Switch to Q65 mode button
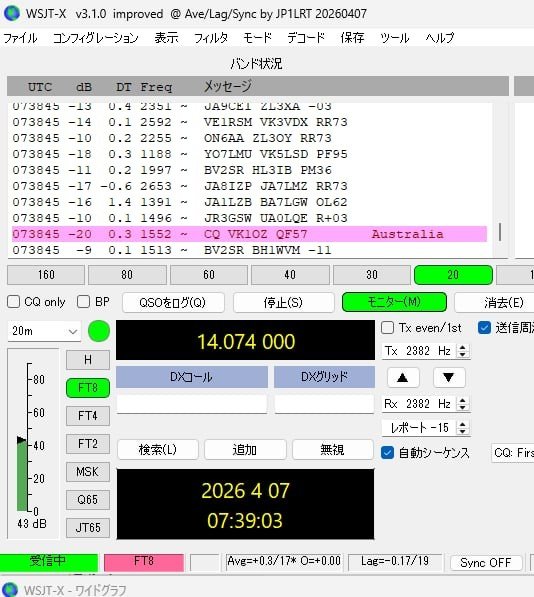This screenshot has height=597, width=534. point(88,500)
